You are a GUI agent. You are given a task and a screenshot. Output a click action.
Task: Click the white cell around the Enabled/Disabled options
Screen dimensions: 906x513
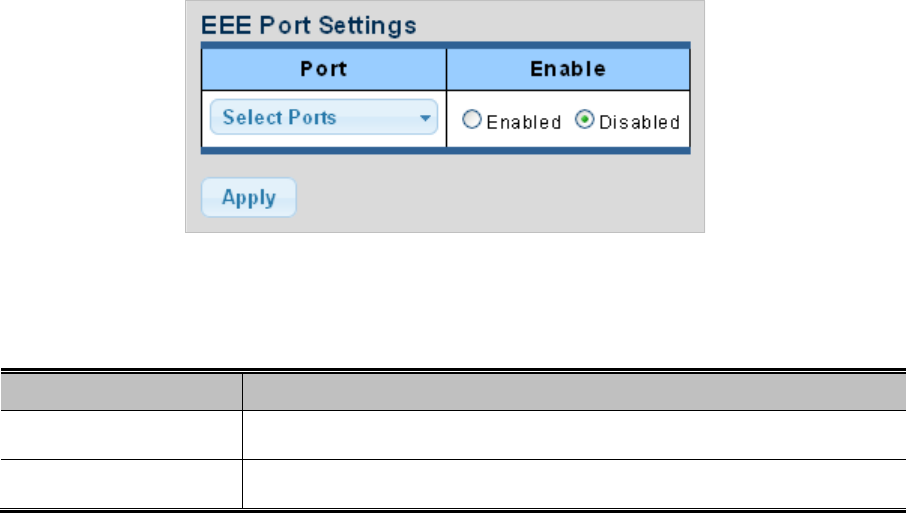point(567,140)
